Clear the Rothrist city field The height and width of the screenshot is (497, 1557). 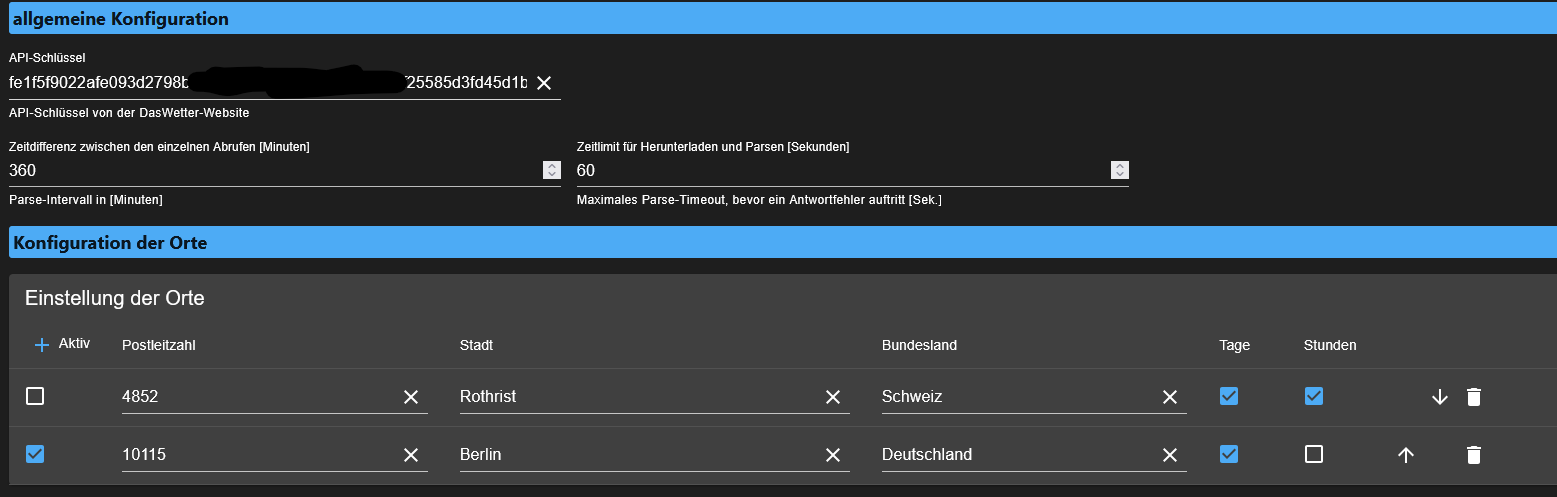[x=832, y=397]
